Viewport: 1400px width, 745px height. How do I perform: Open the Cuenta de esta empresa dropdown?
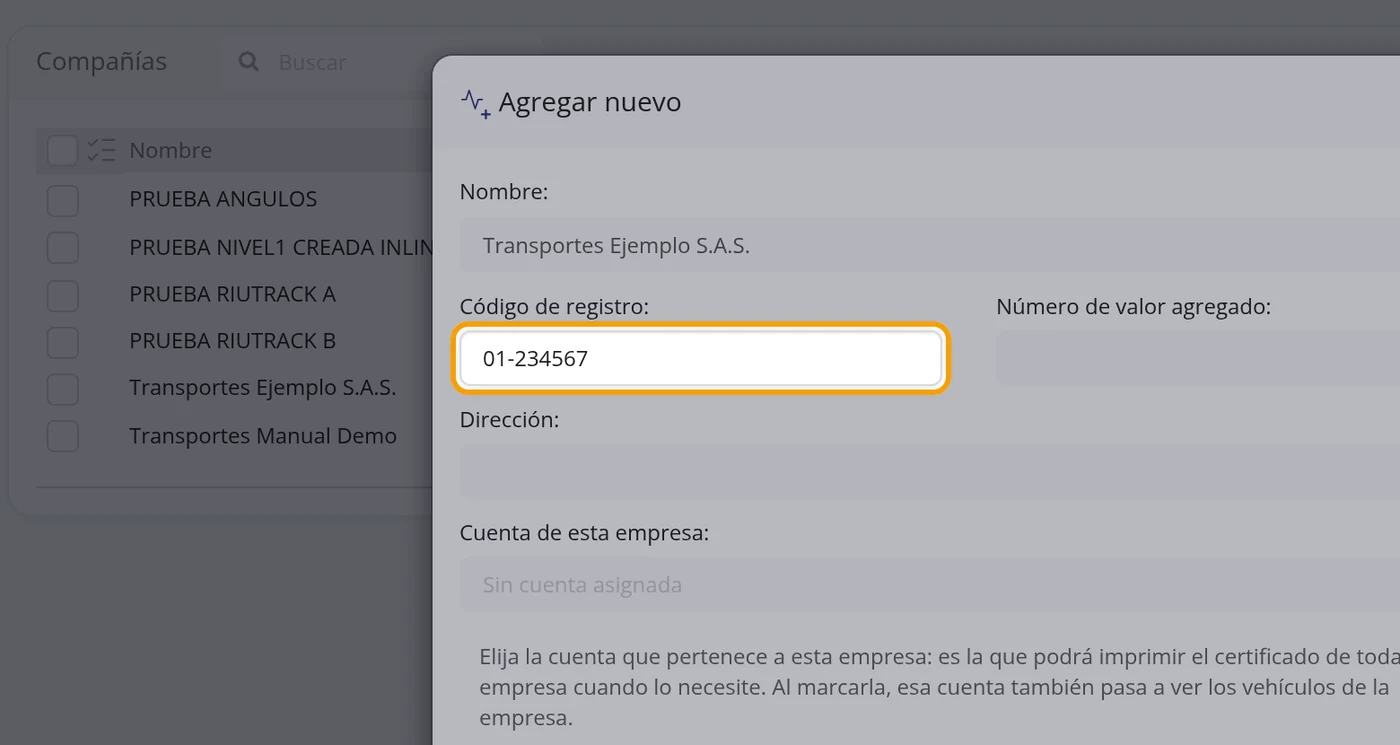pos(930,585)
